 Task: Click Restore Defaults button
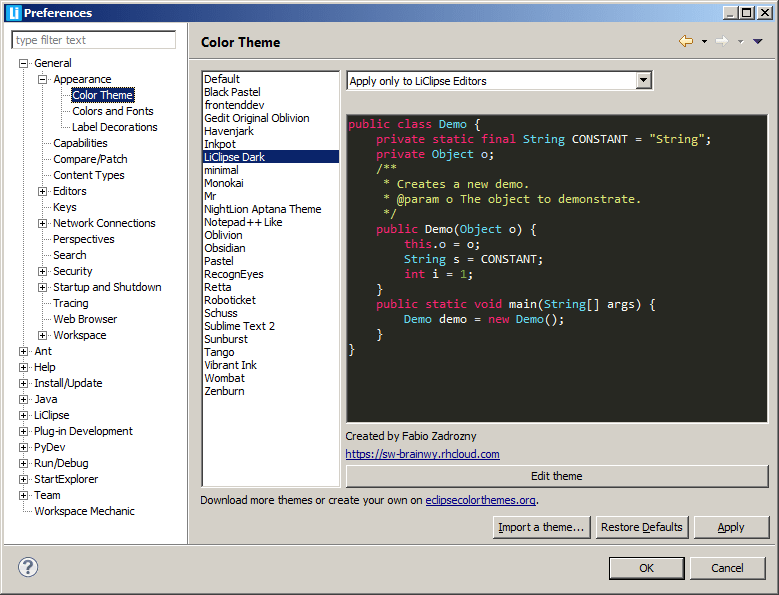pyautogui.click(x=642, y=527)
